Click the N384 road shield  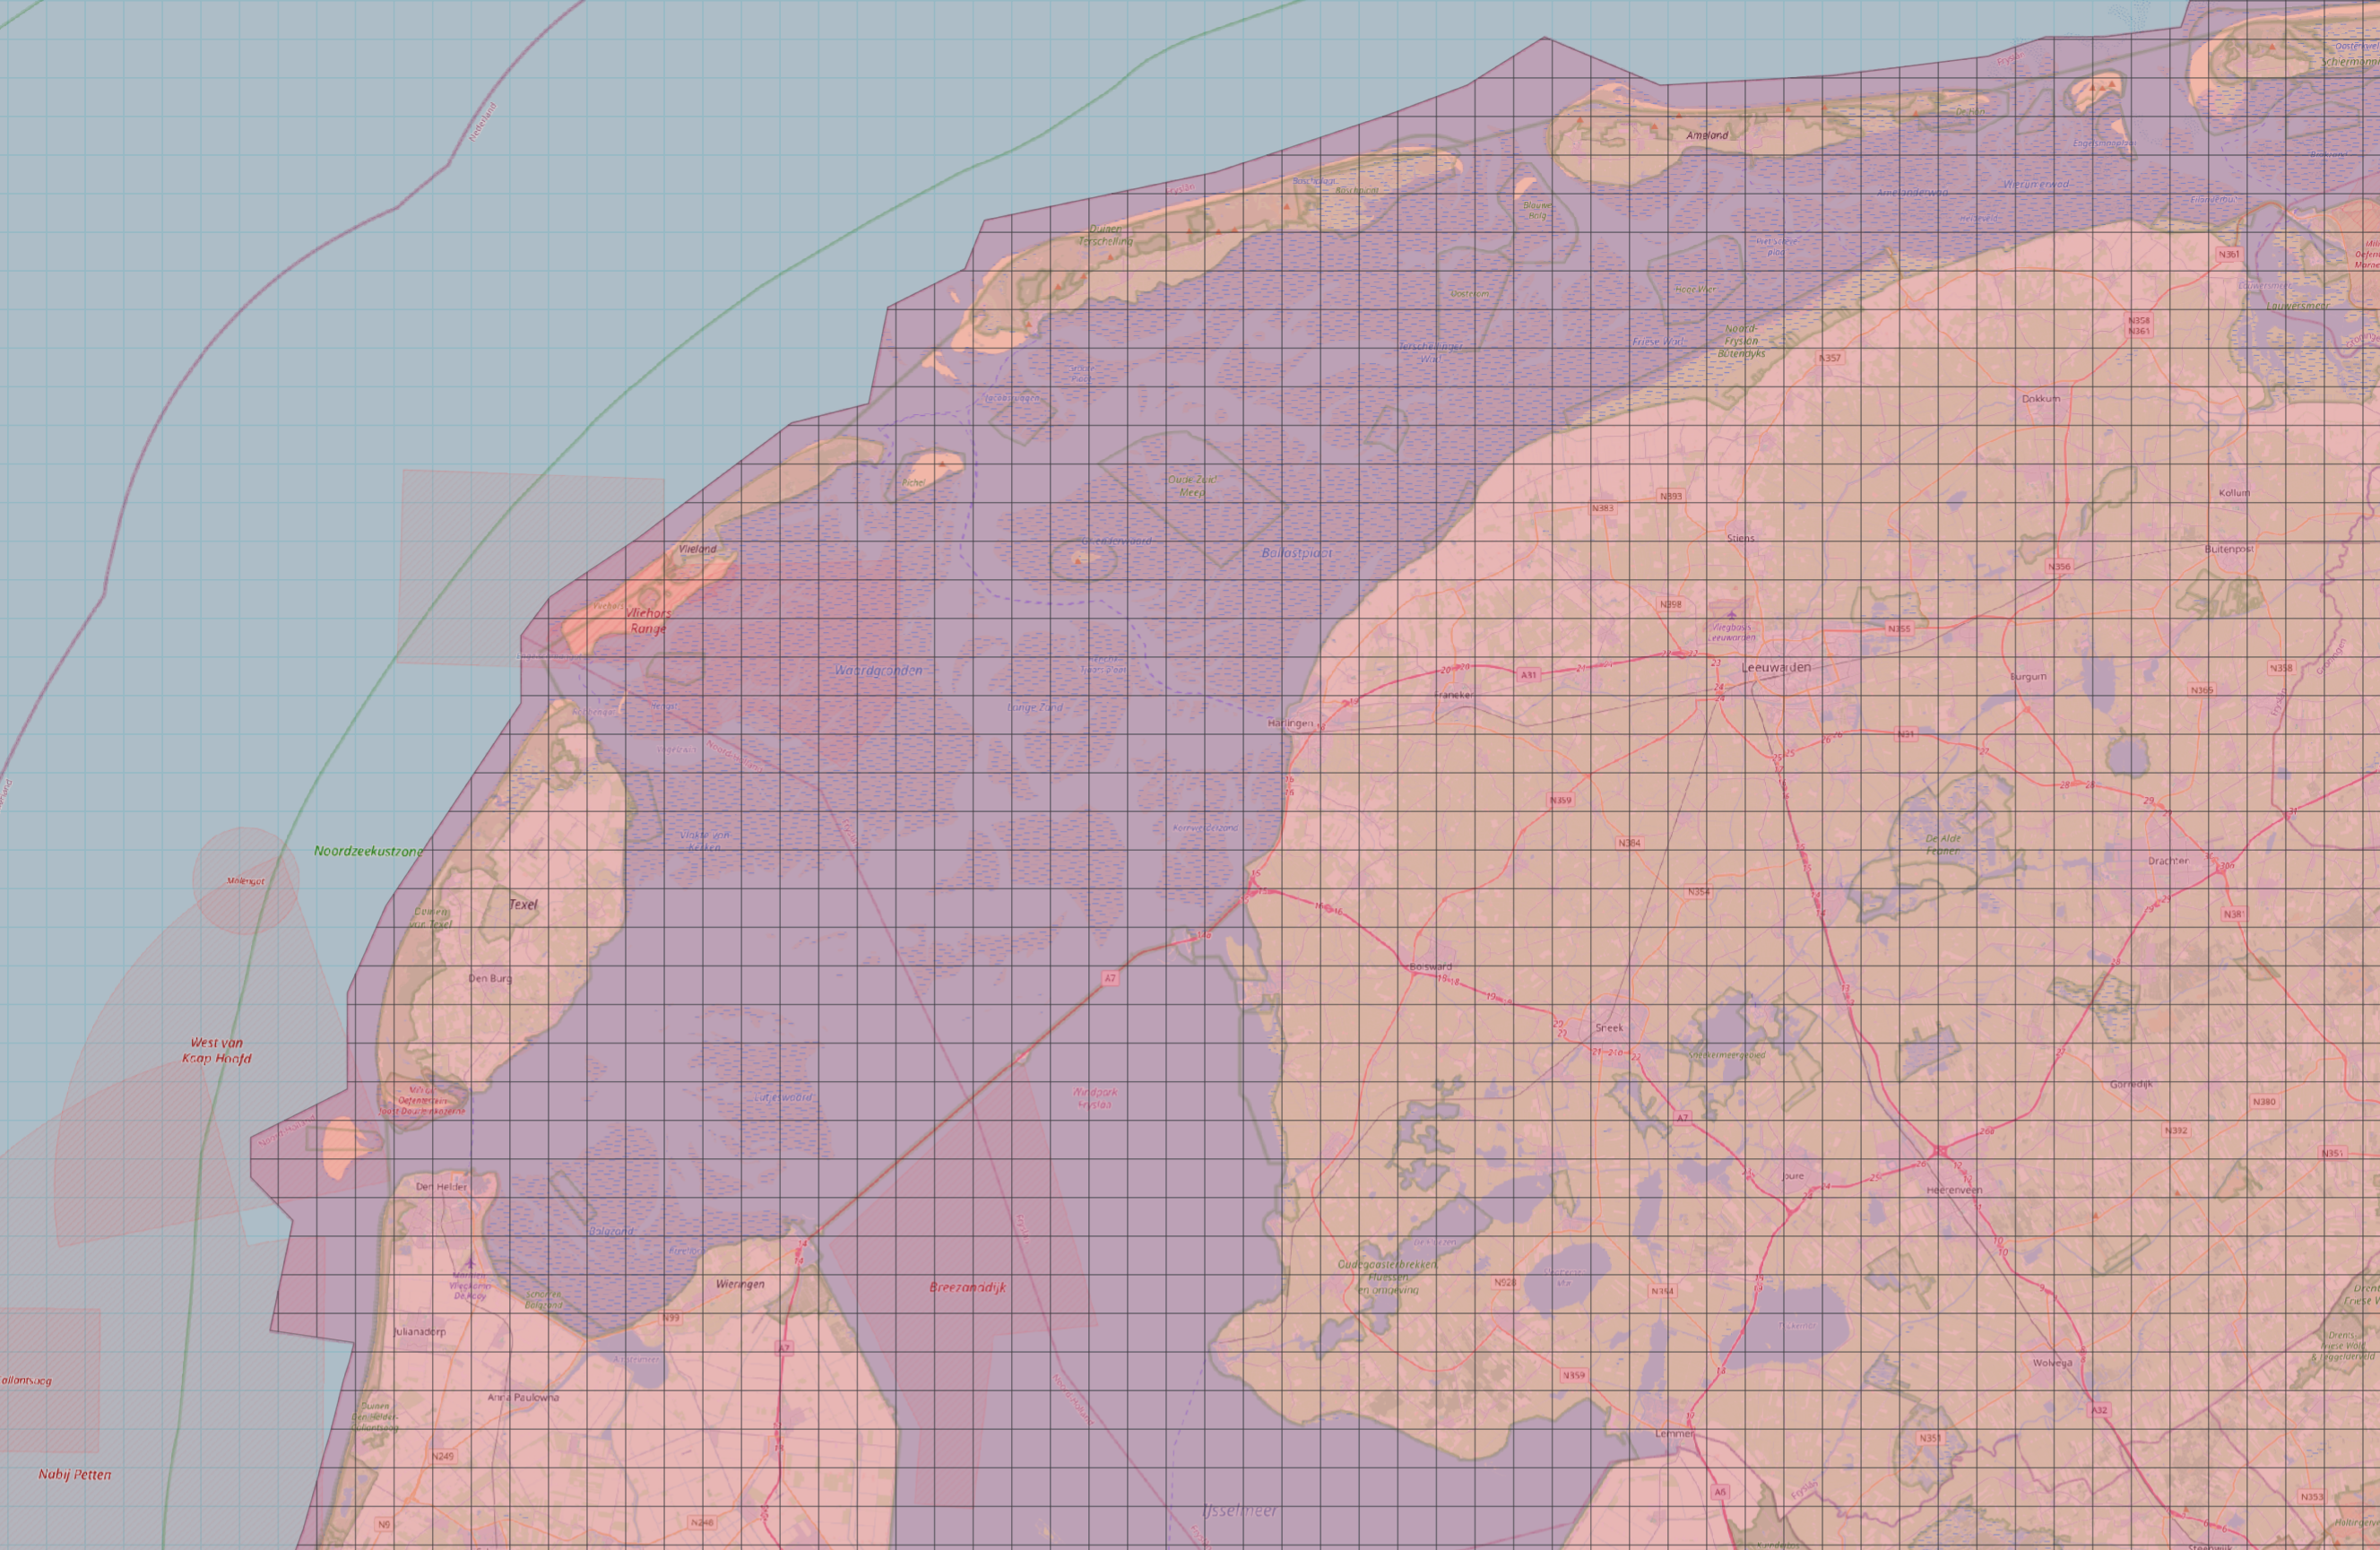coord(1629,843)
